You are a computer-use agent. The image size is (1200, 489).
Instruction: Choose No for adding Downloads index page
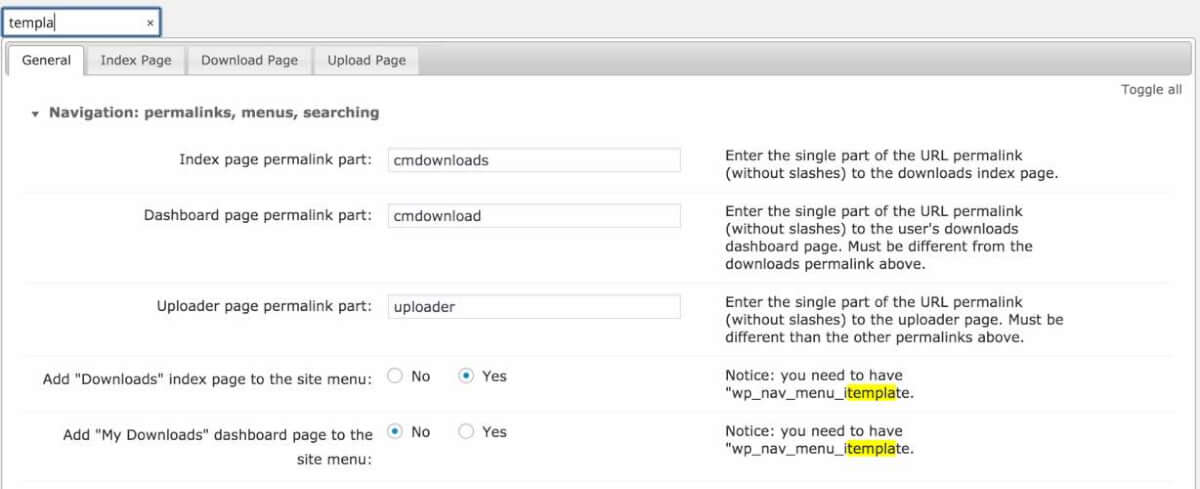395,376
